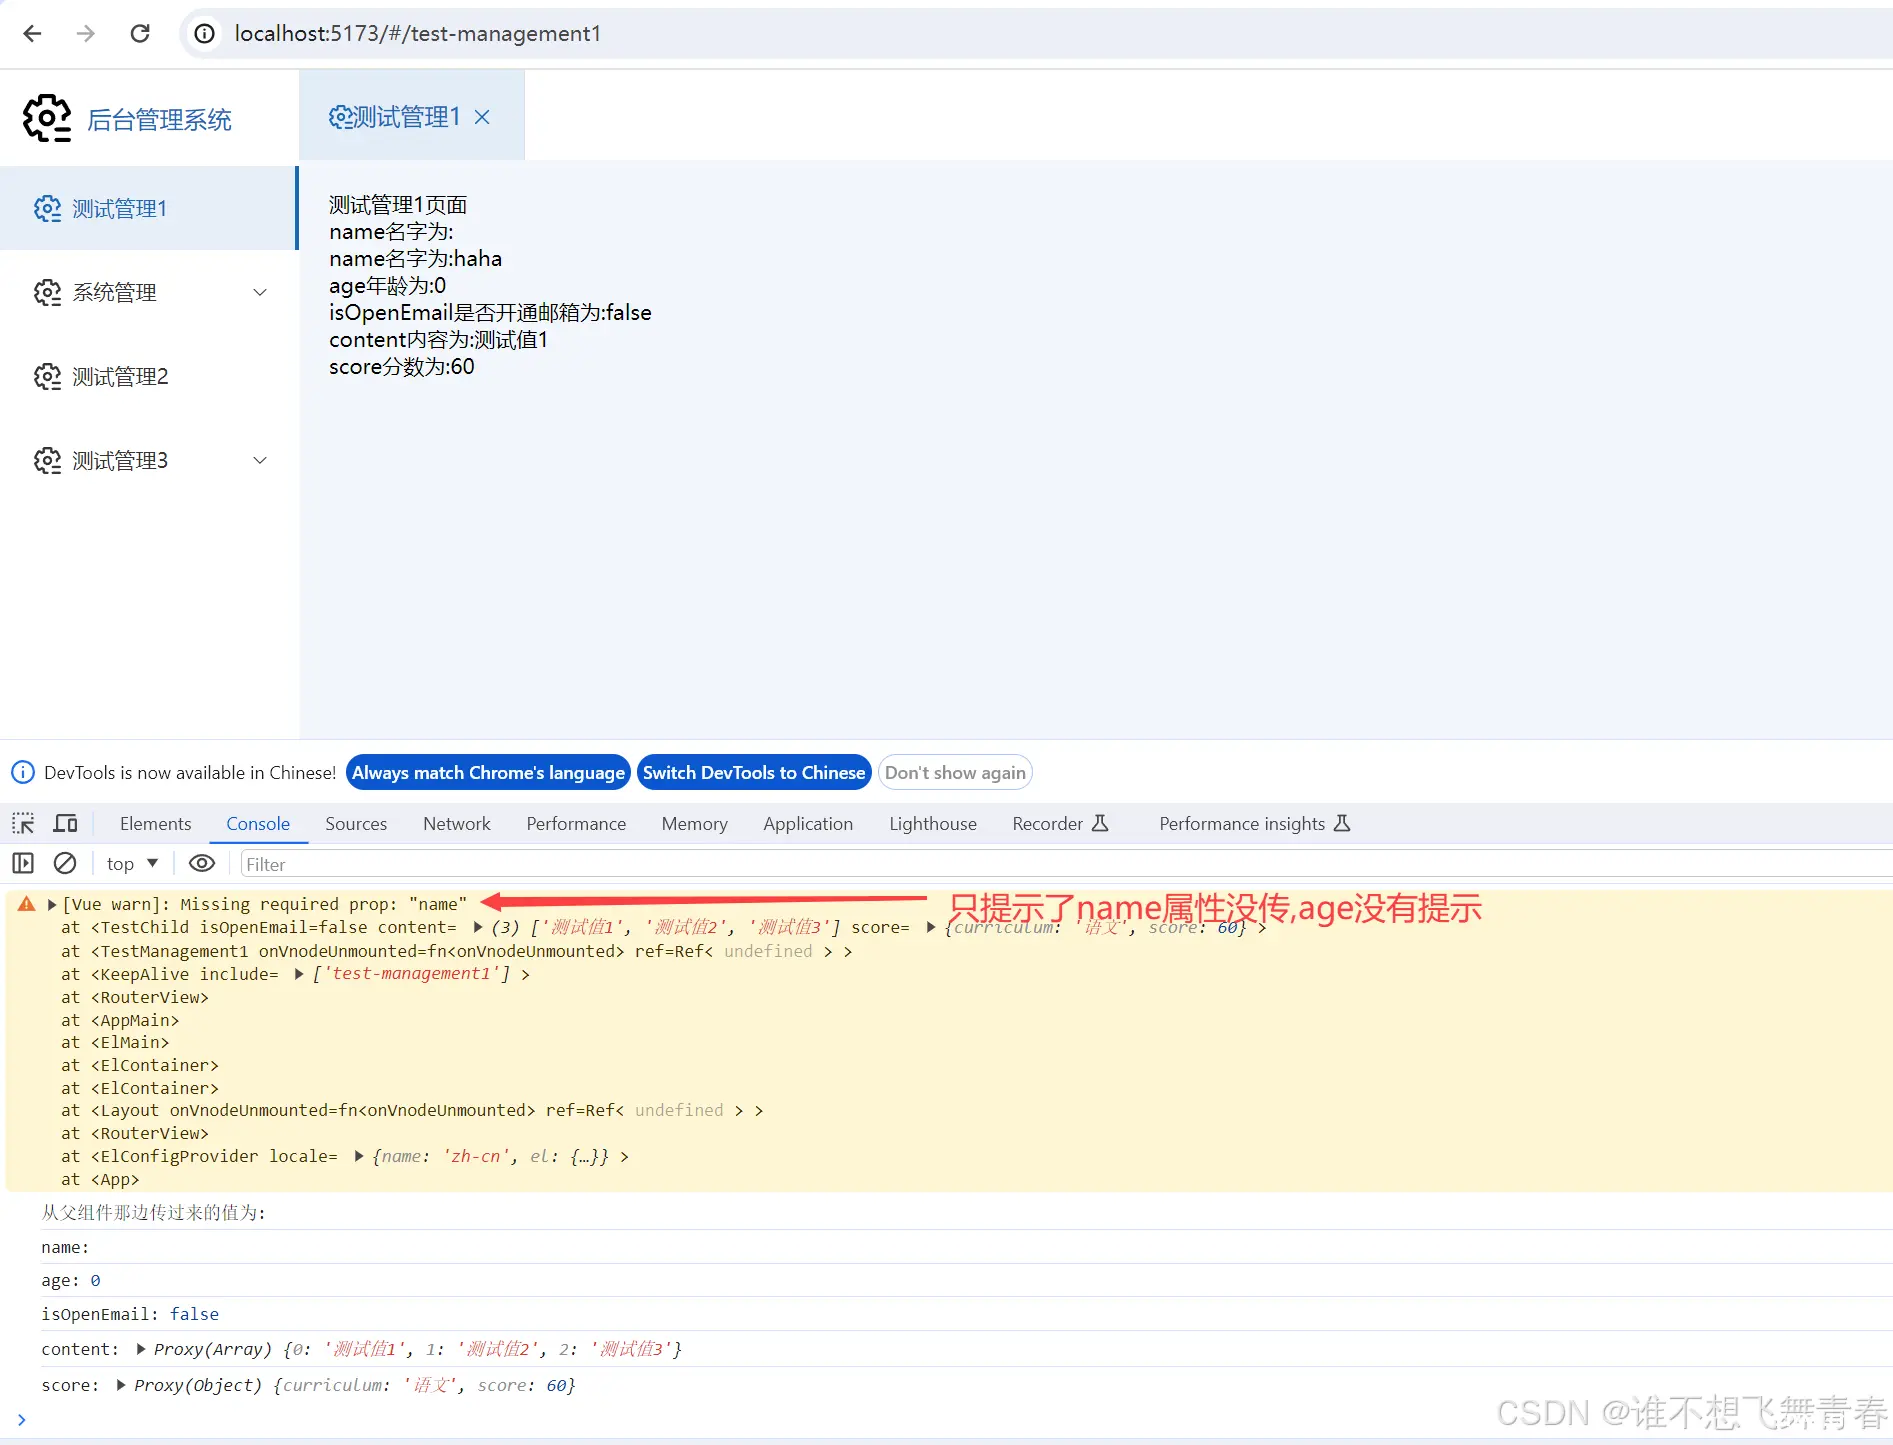This screenshot has width=1893, height=1445.
Task: Expand the Vue warn message triangle
Action: click(52, 904)
